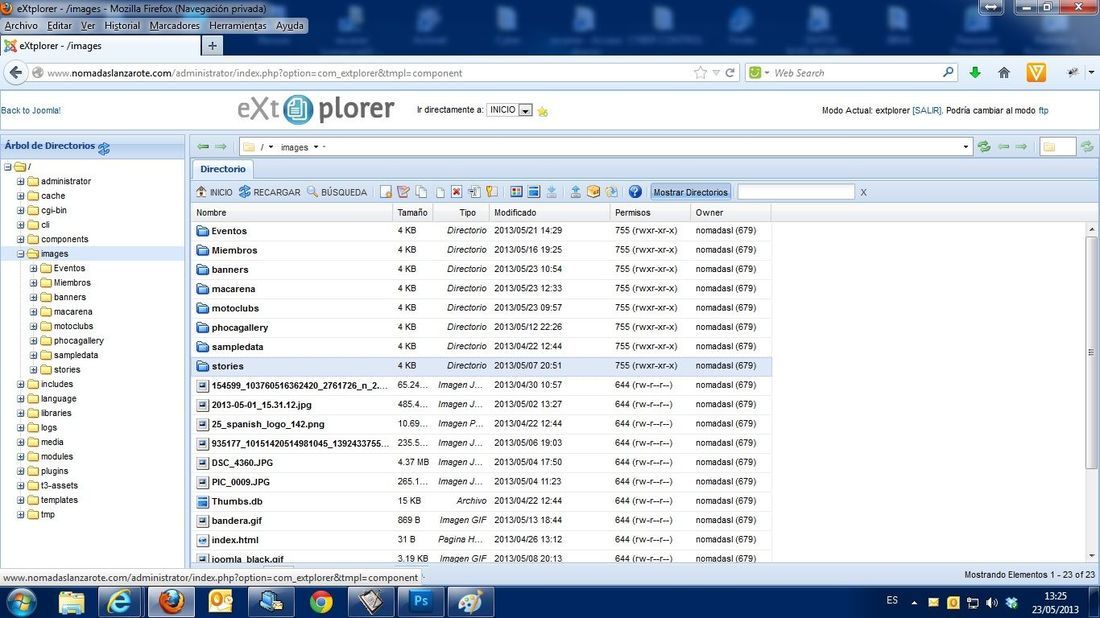Refresh the Árbol de Directorios tree icon
The height and width of the screenshot is (618, 1100).
(x=104, y=148)
